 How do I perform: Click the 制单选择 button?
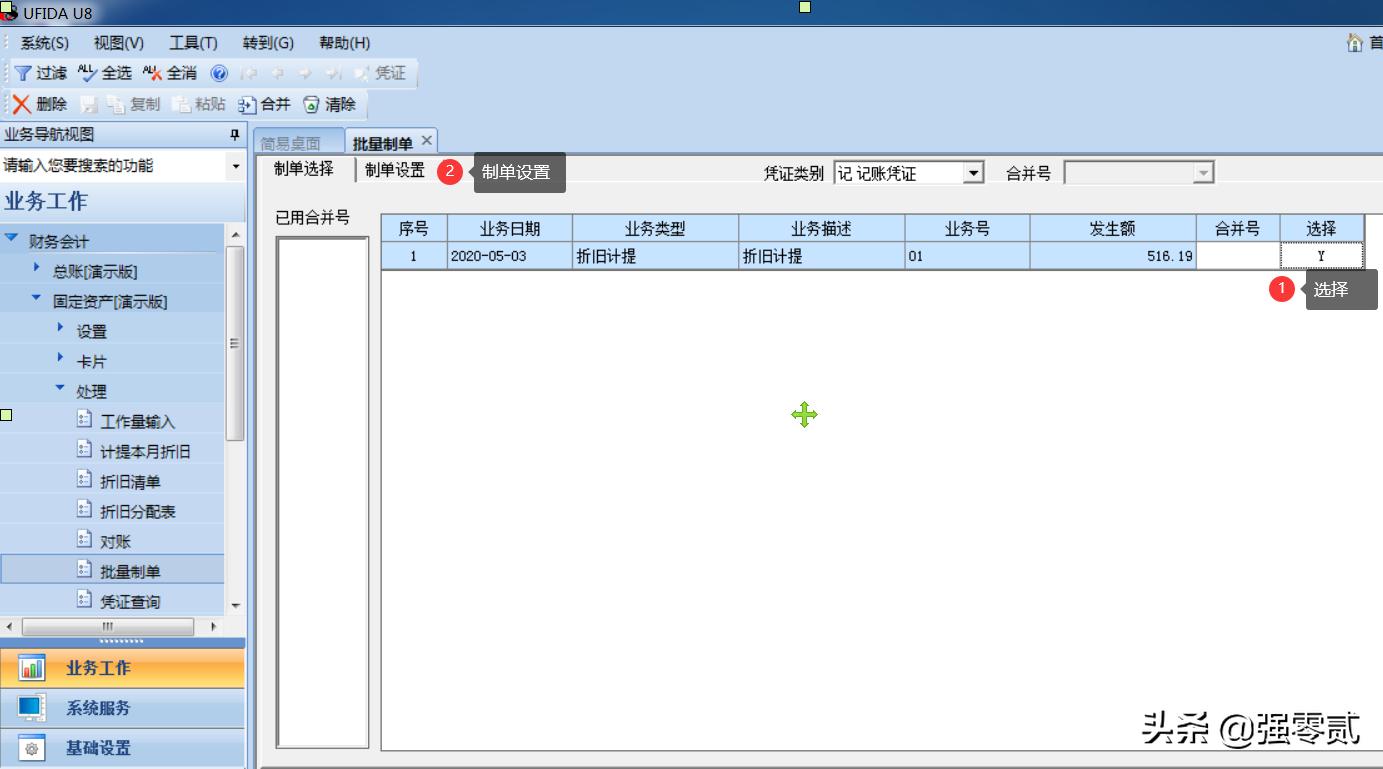305,170
